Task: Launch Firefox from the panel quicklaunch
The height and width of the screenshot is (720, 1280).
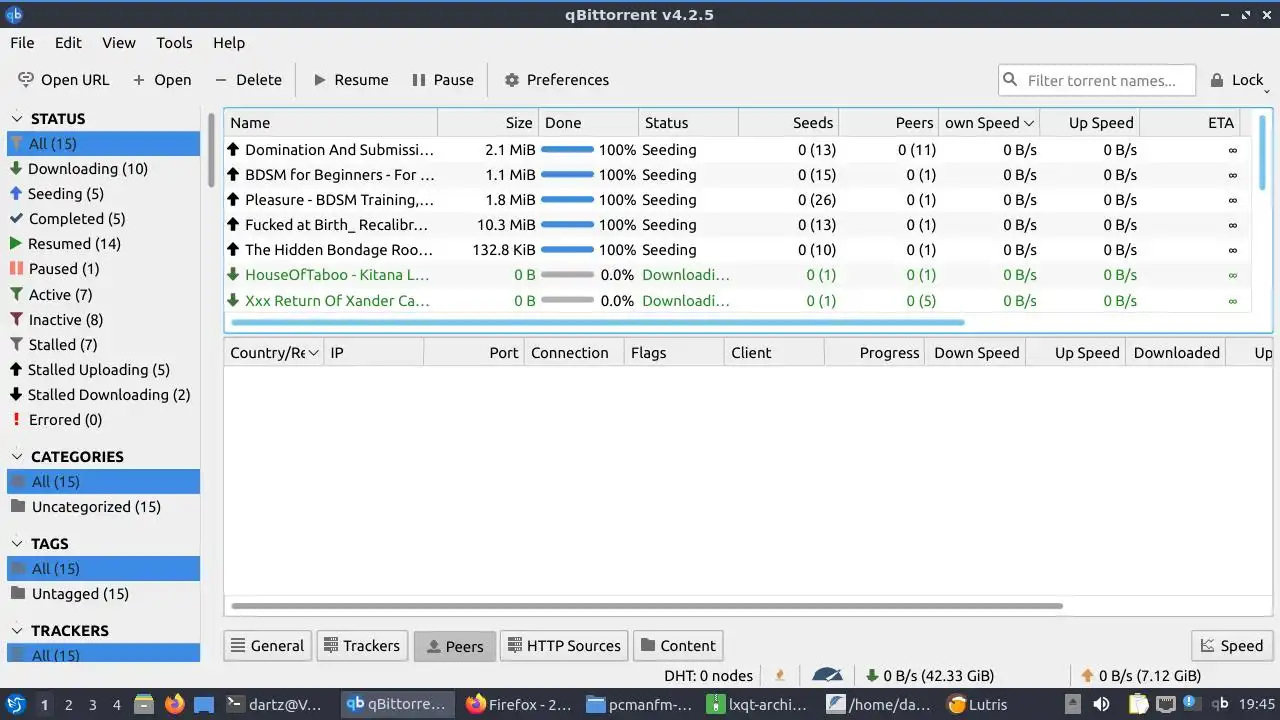Action: pyautogui.click(x=175, y=704)
